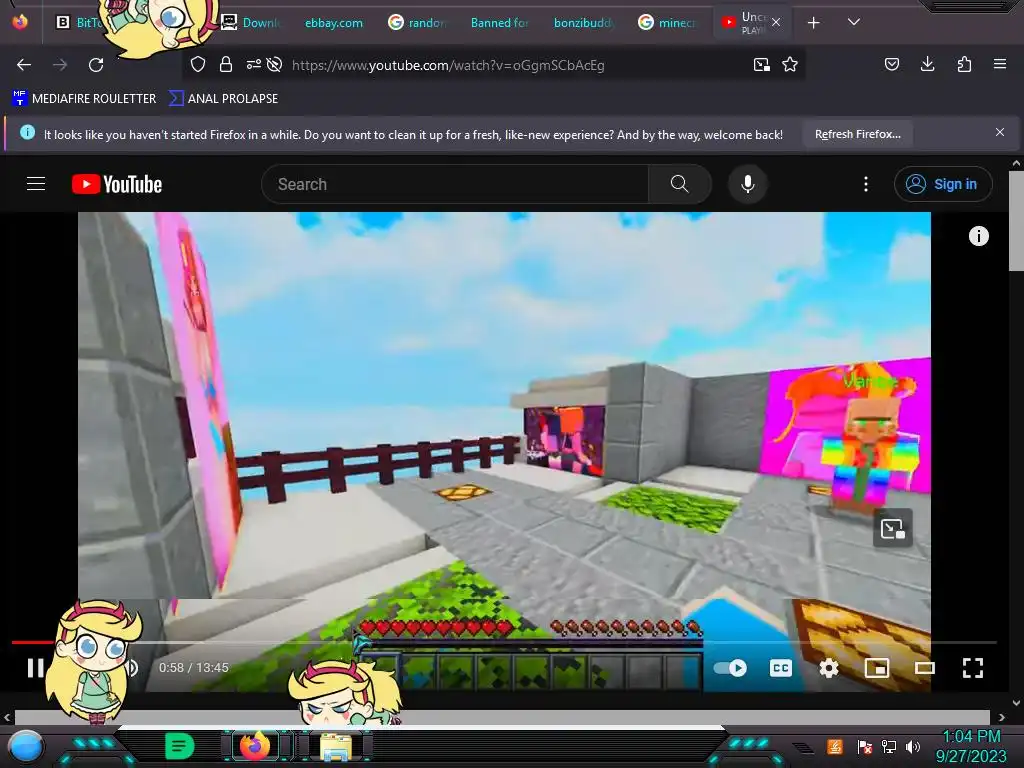Open the Firefox downloads panel

[x=927, y=64]
